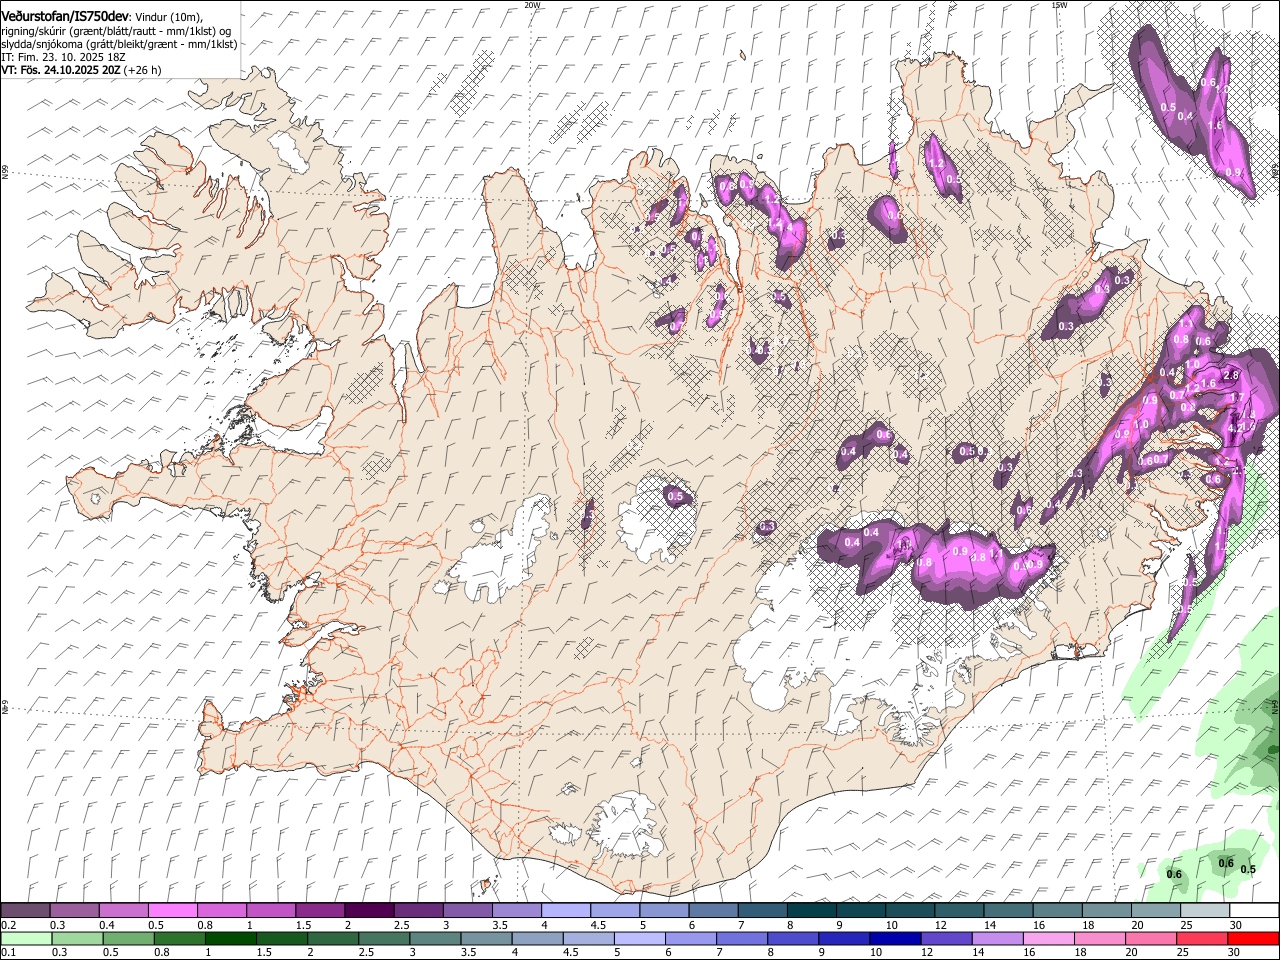Pick periwinkle swatch between 4 and 4.5, snow scale

[x=565, y=911]
